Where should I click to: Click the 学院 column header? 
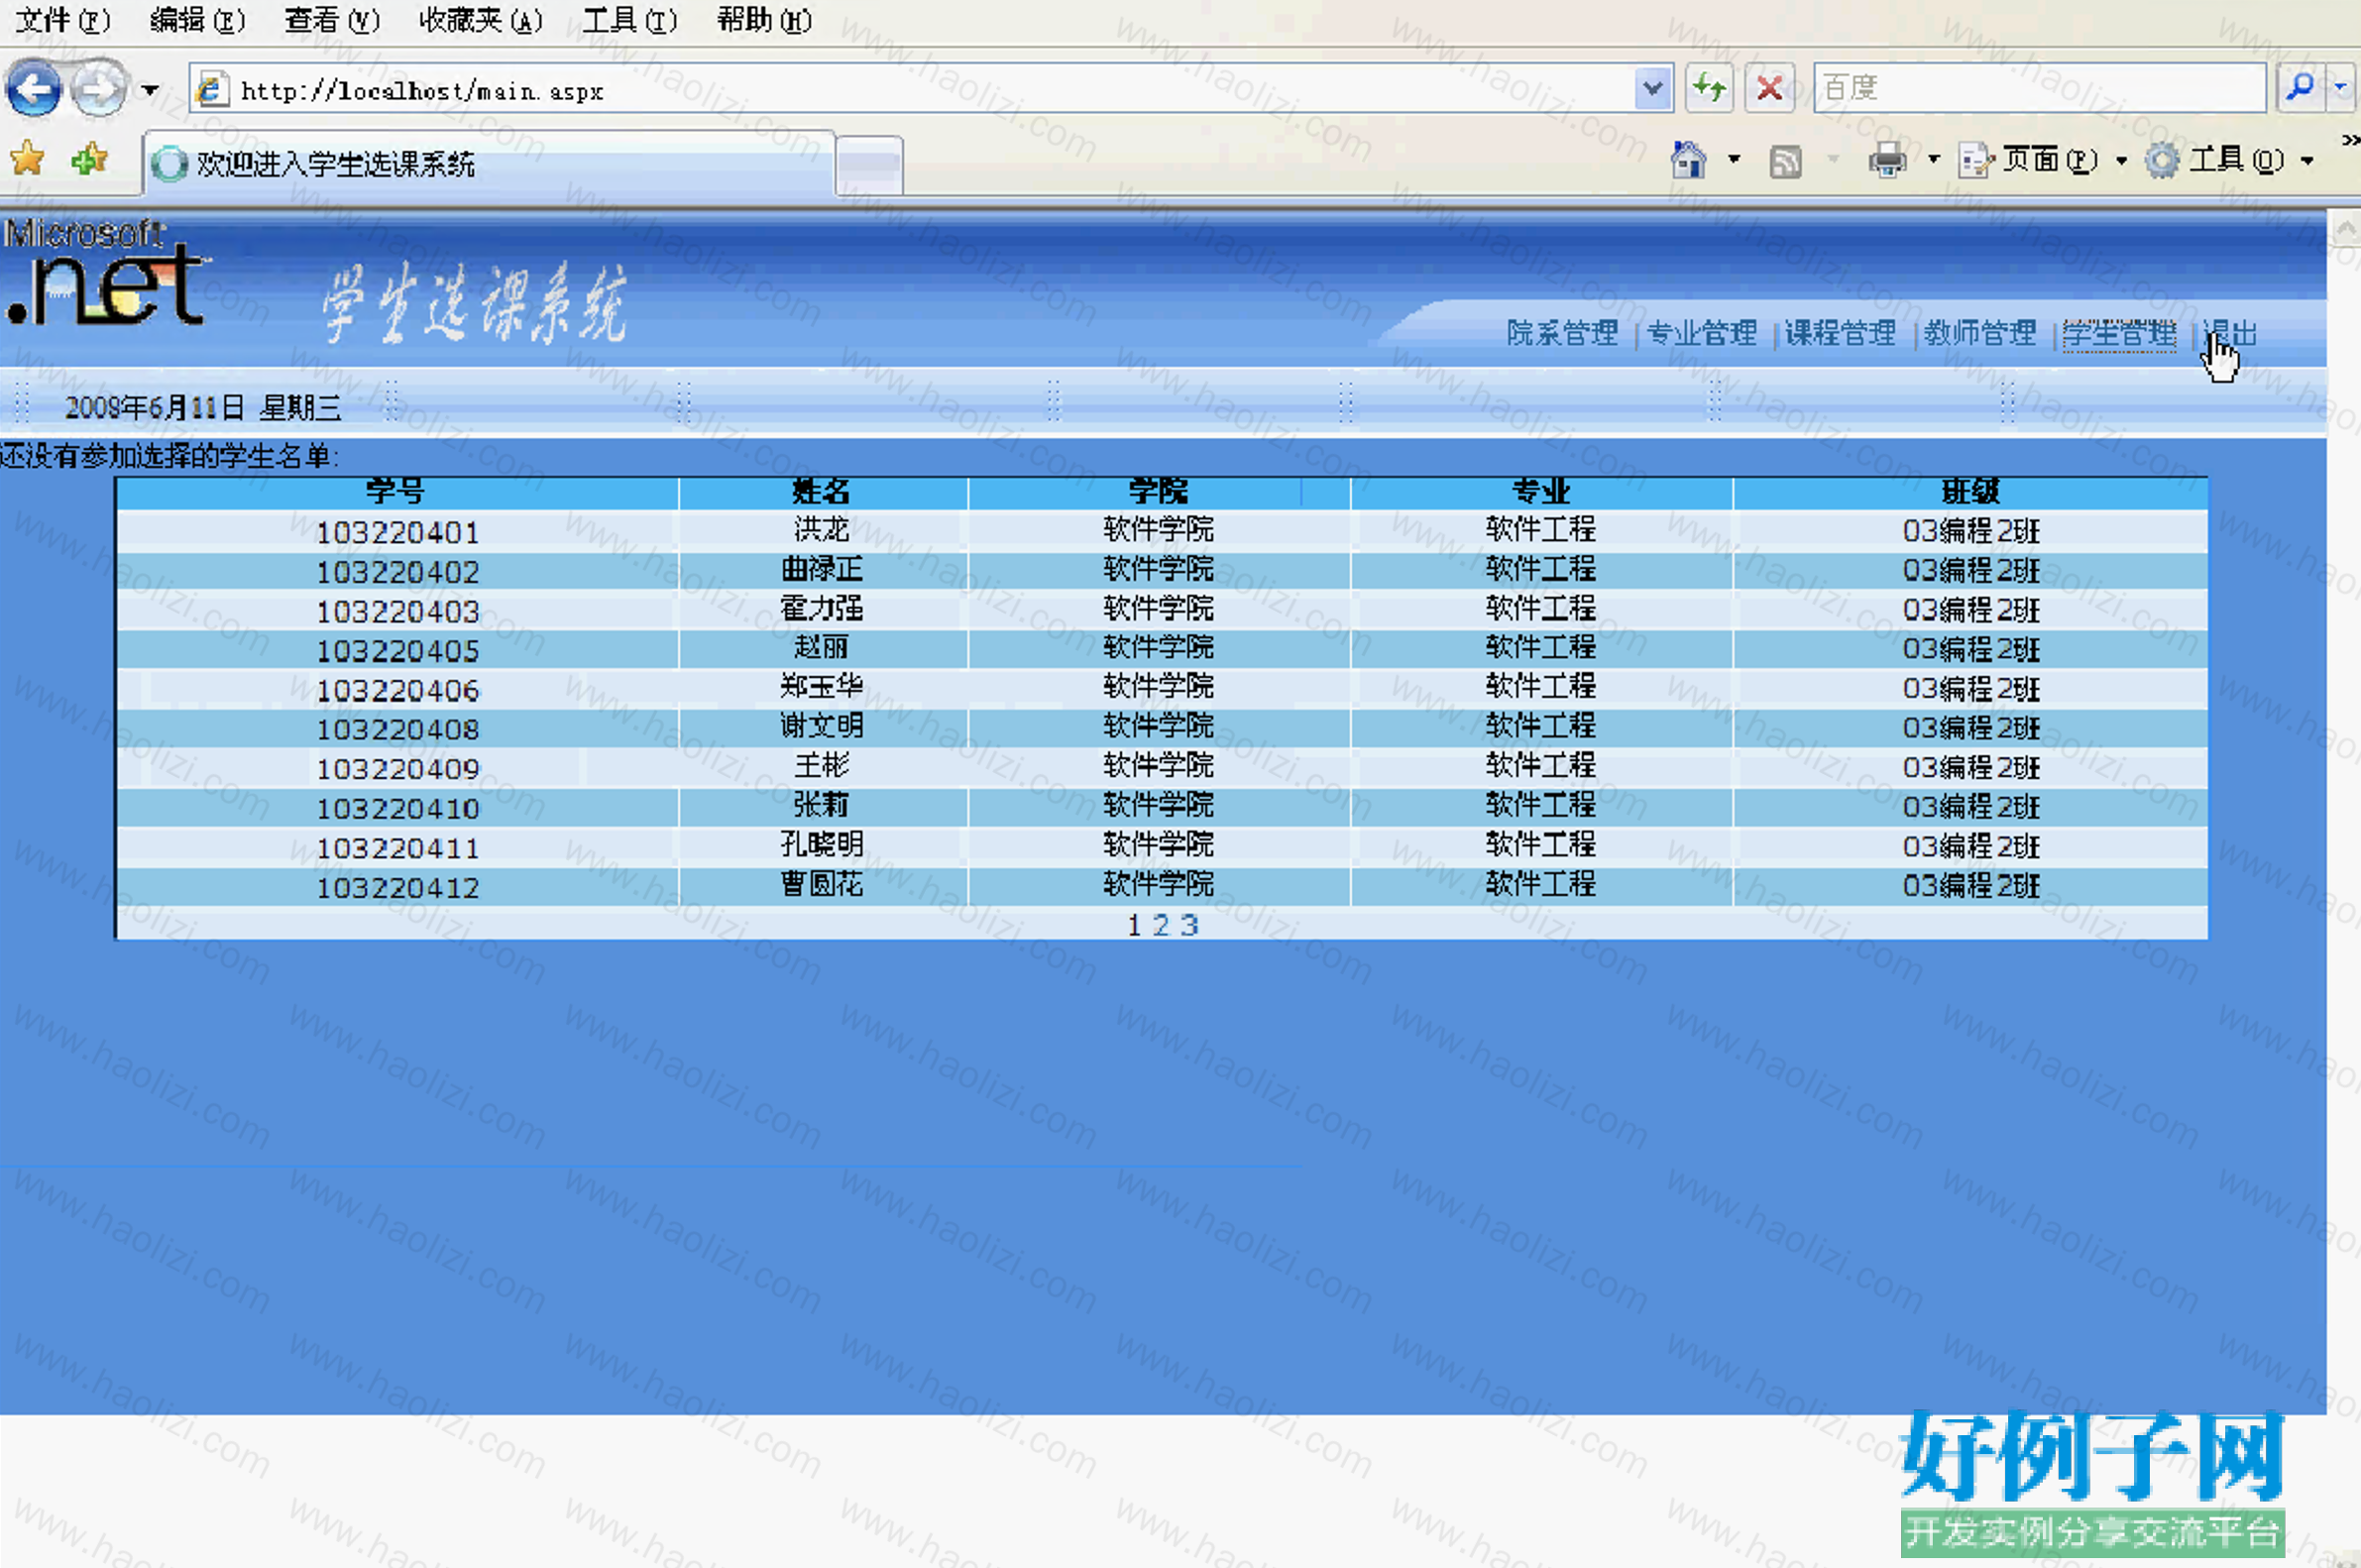point(1158,491)
